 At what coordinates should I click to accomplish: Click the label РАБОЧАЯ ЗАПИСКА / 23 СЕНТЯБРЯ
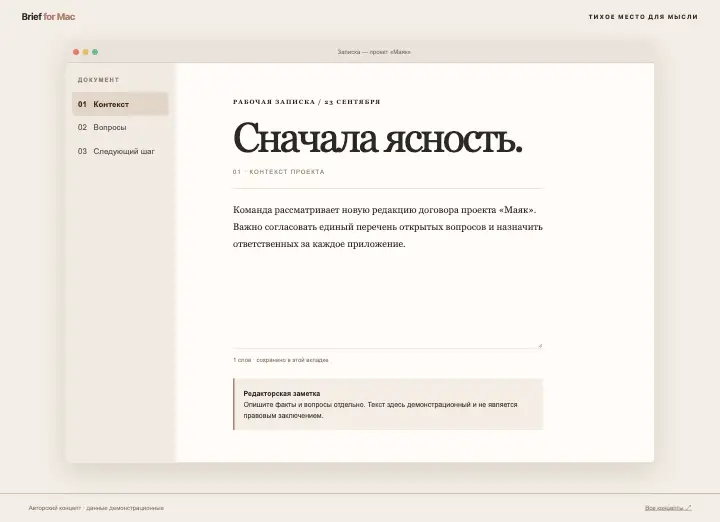click(x=307, y=102)
